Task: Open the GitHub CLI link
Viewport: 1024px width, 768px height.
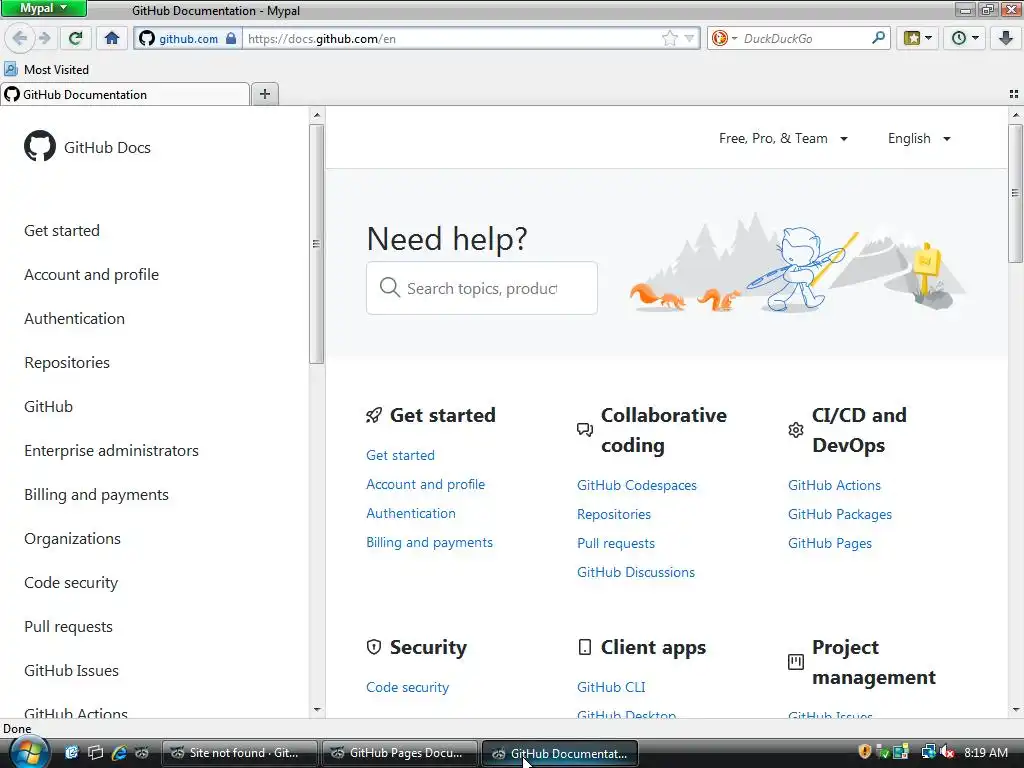Action: pos(611,687)
